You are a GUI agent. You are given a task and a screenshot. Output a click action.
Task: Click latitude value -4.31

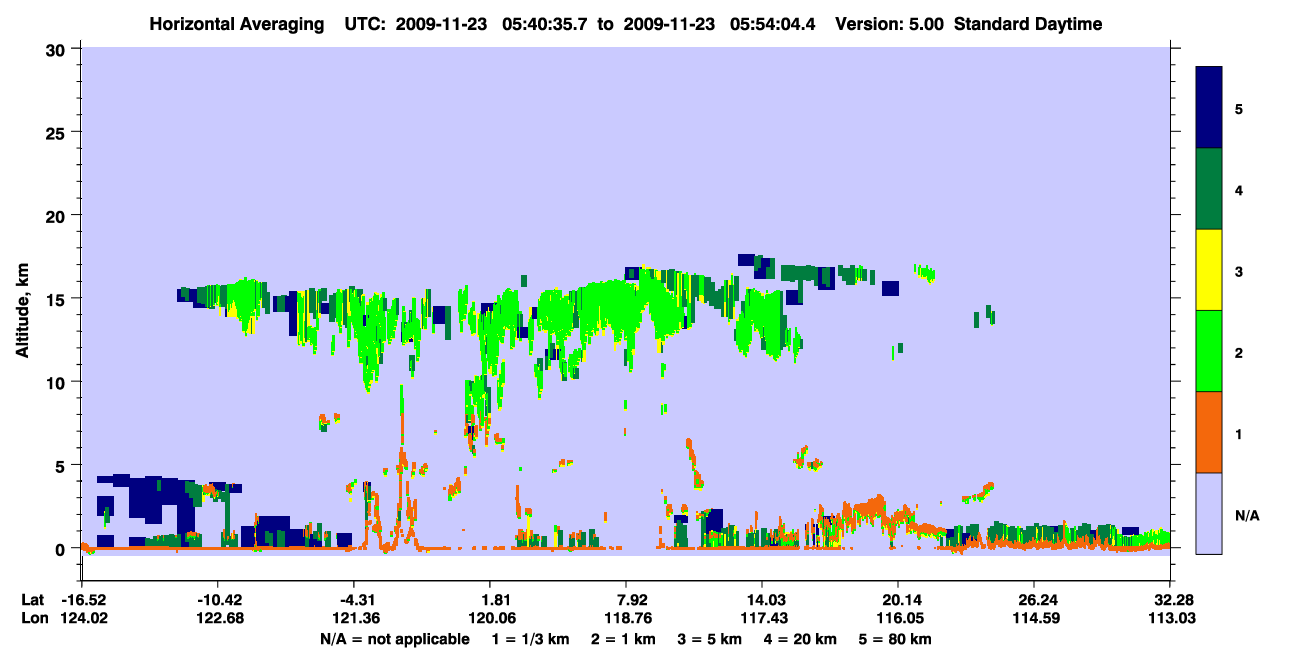click(x=354, y=600)
